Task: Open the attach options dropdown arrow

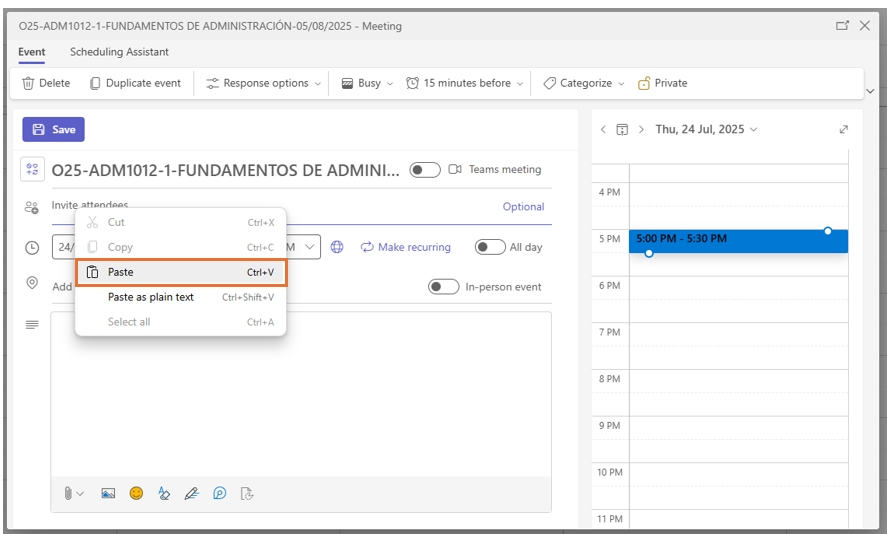Action: pyautogui.click(x=80, y=494)
